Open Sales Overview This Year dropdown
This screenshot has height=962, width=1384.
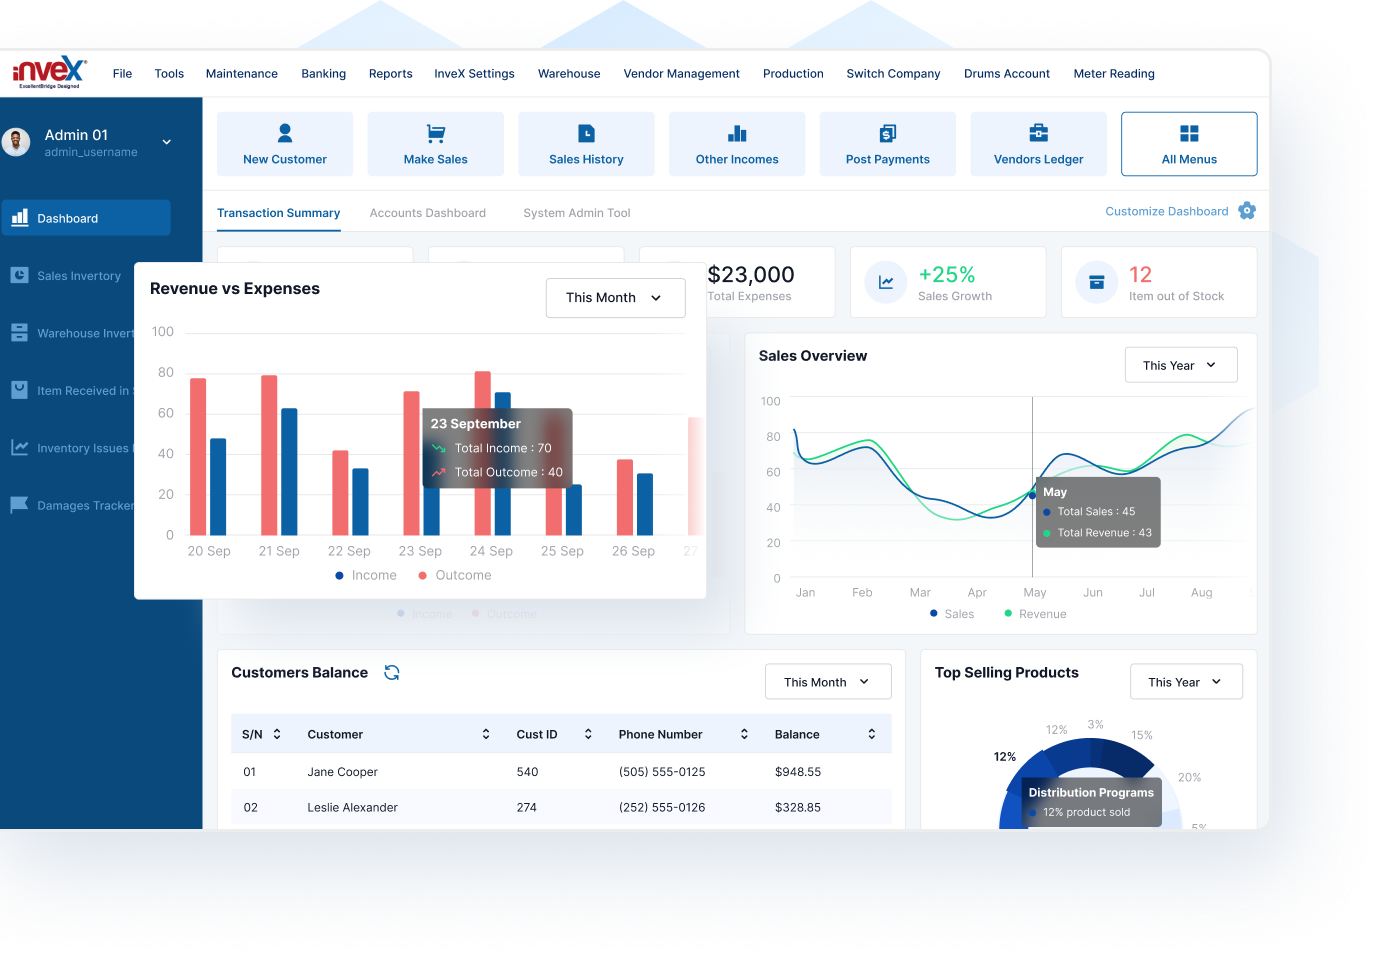tap(1180, 365)
